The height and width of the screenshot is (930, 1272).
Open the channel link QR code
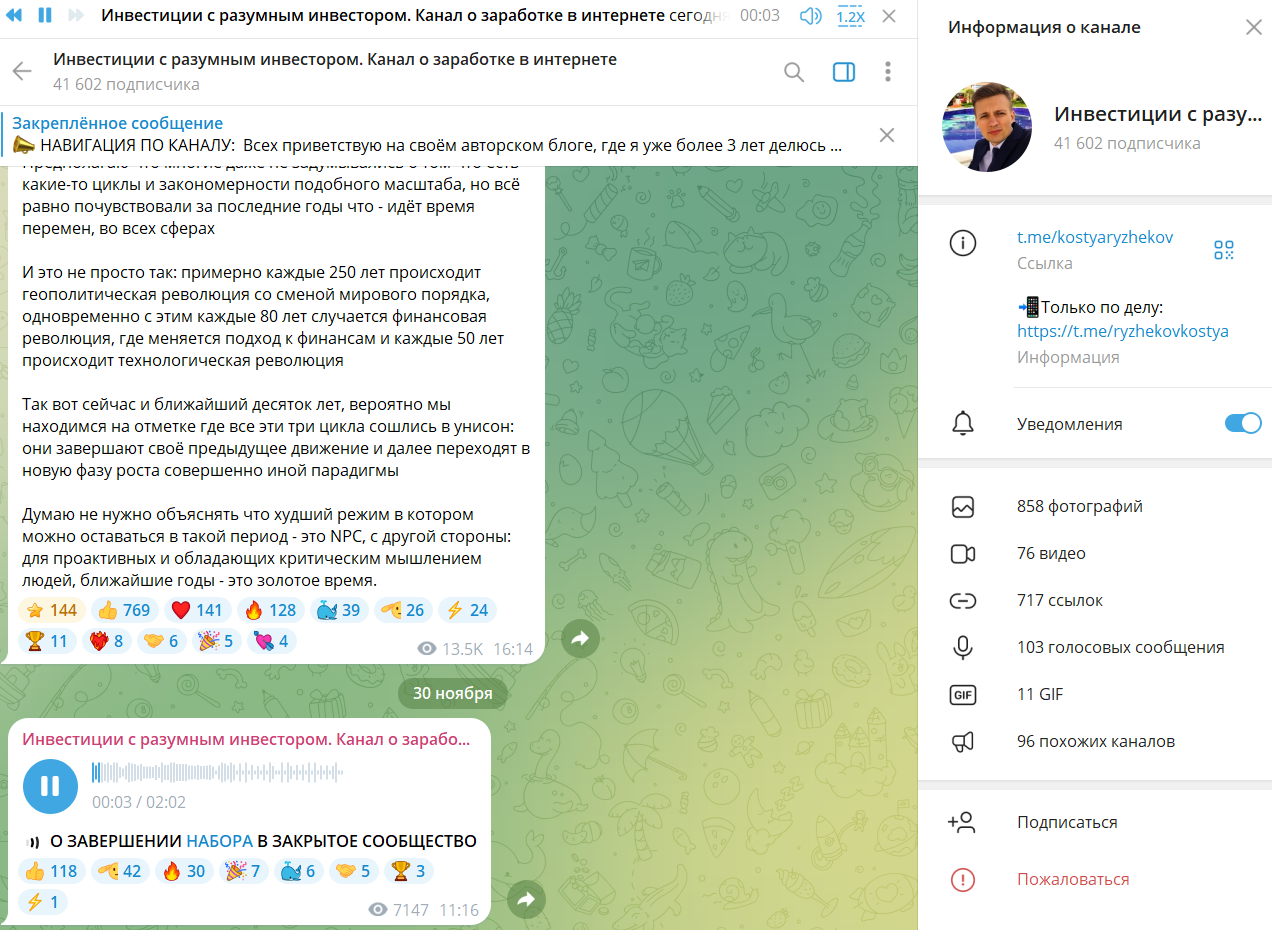(x=1224, y=250)
